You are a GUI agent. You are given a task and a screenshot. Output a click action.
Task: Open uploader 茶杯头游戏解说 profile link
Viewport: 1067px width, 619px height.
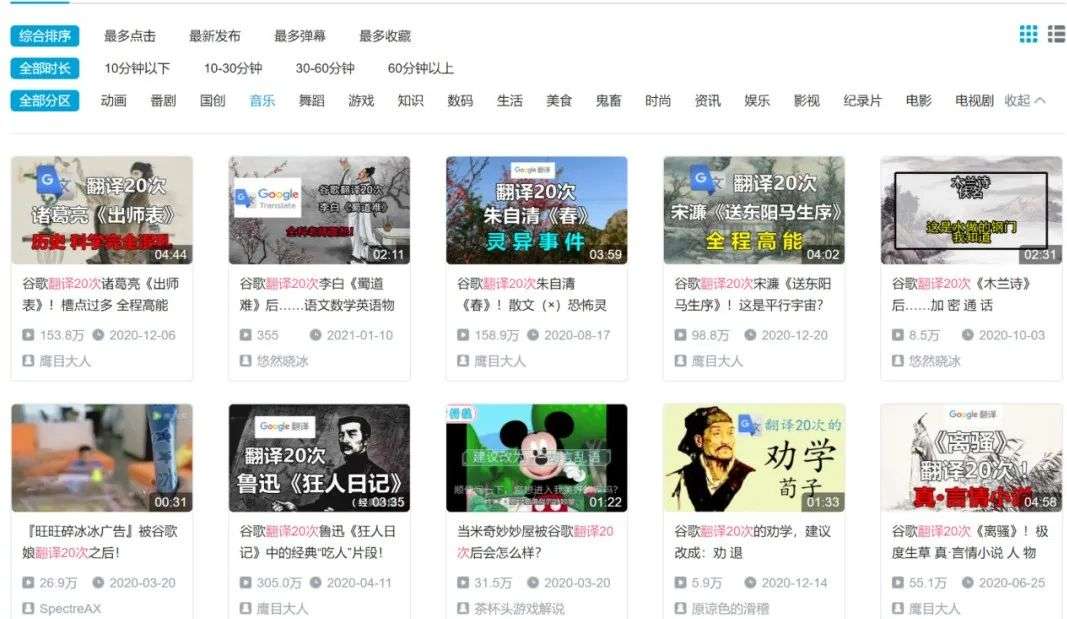point(519,608)
